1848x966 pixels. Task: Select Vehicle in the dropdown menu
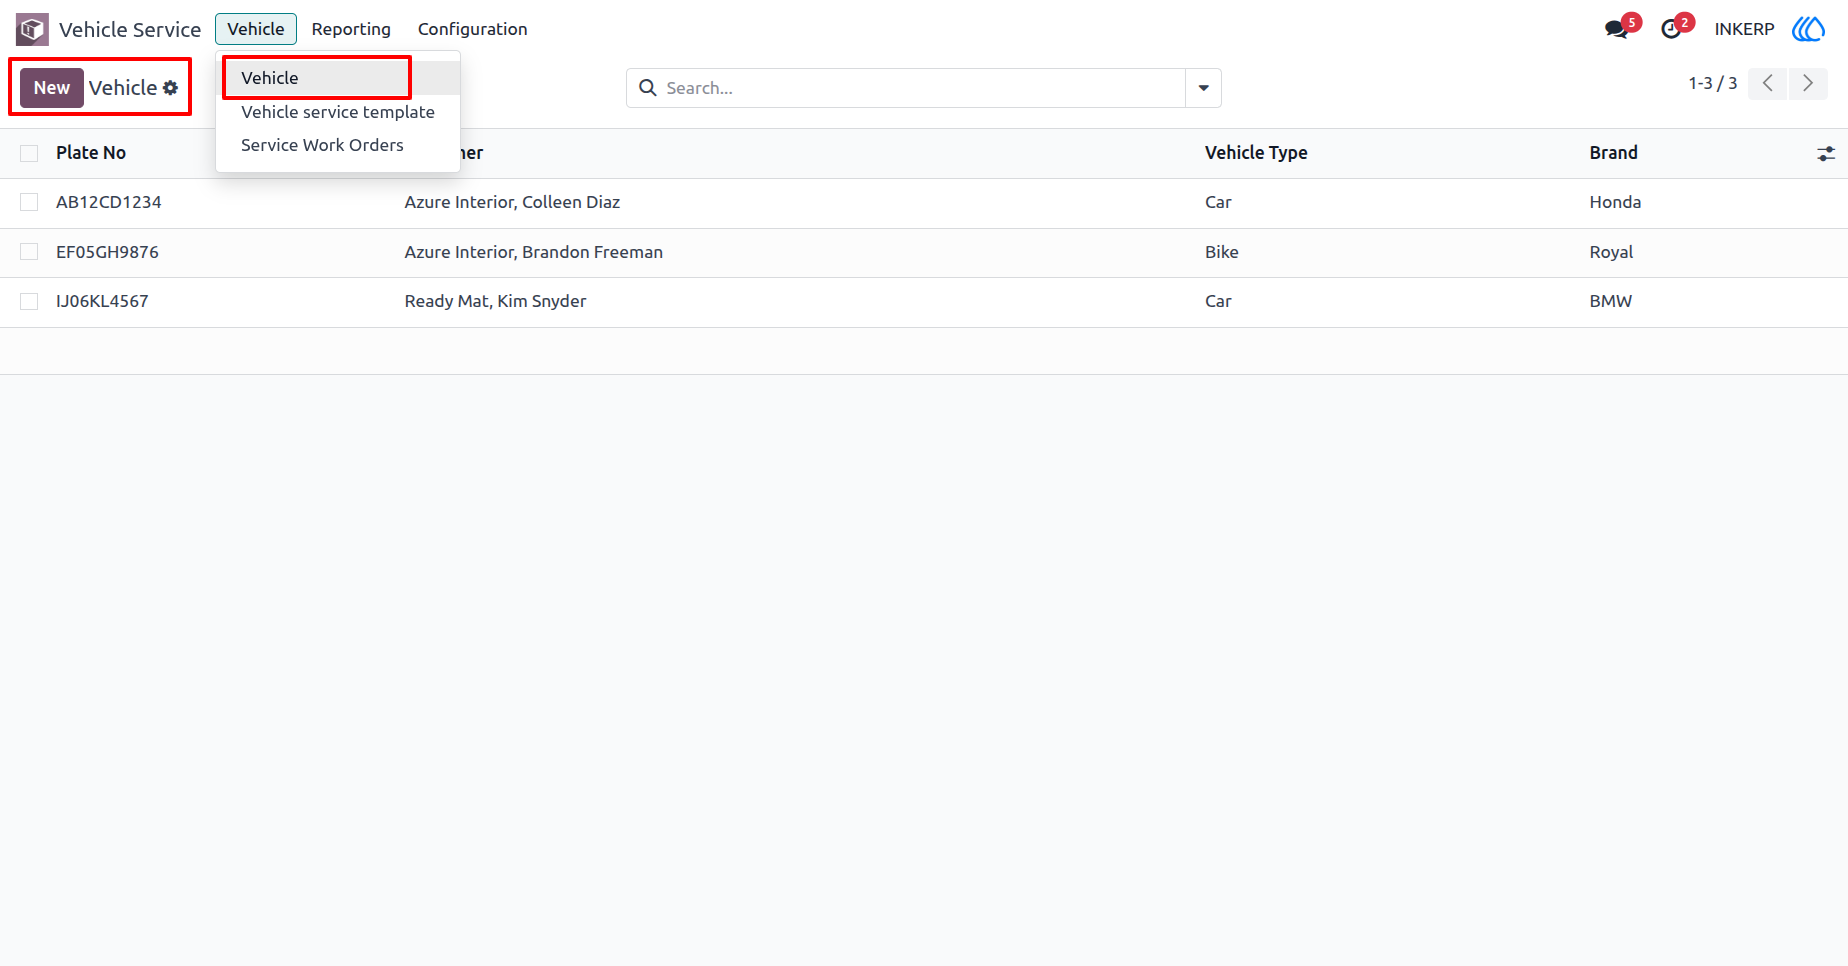tap(338, 78)
